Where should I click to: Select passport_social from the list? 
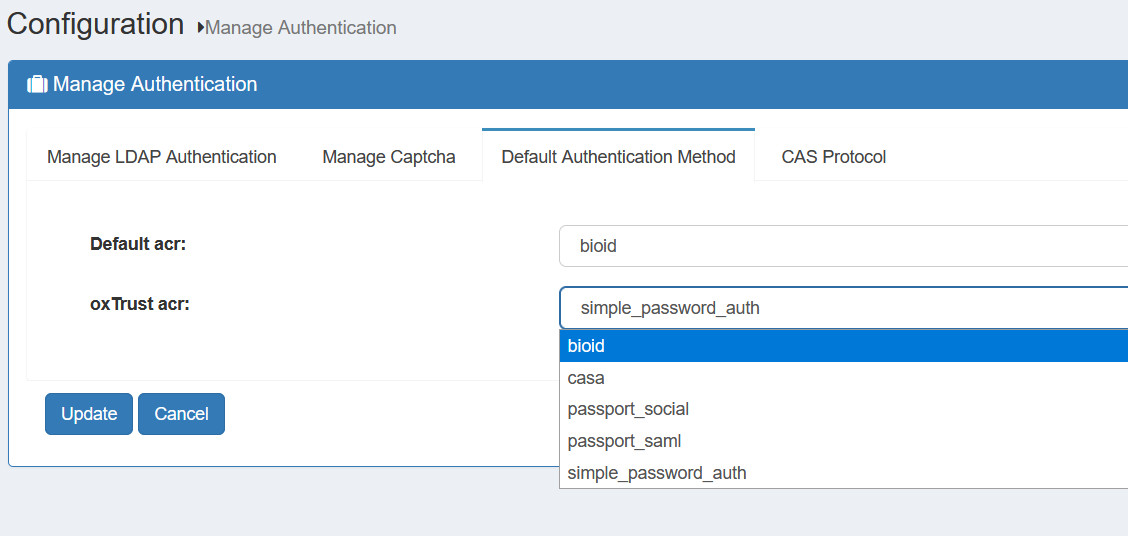click(x=843, y=409)
